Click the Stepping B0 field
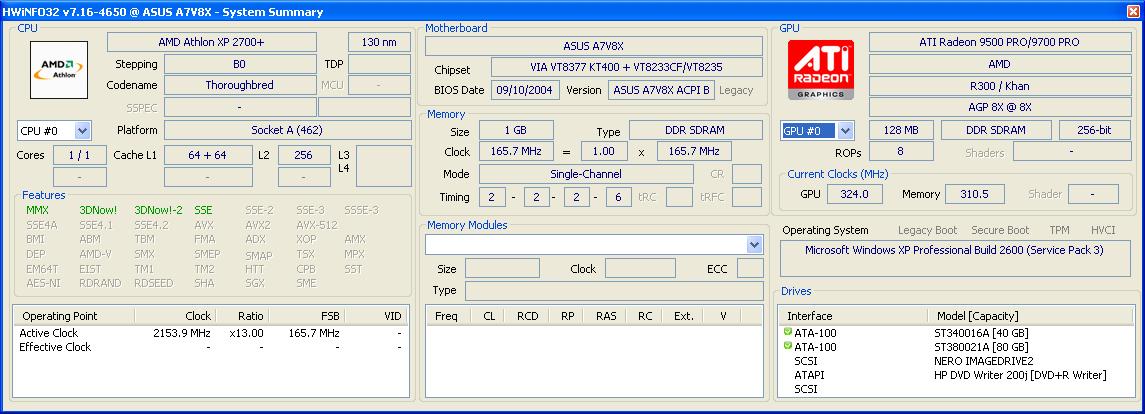Viewport: 1145px width, 414px height. (240, 64)
